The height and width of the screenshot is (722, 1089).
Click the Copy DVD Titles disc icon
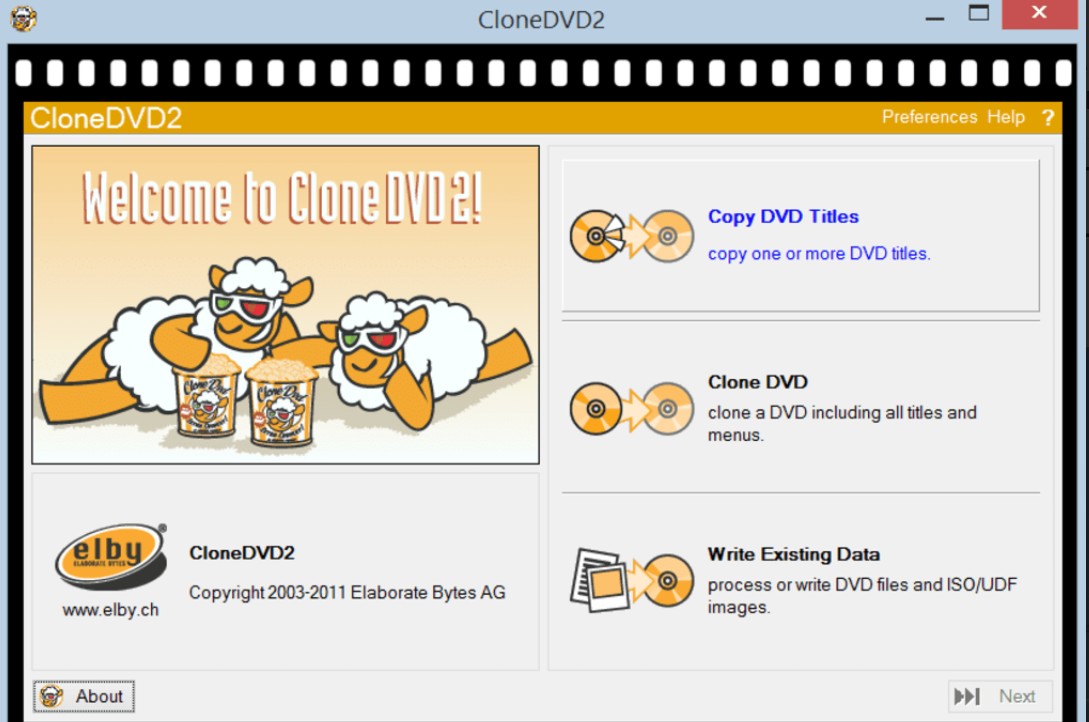coord(631,236)
